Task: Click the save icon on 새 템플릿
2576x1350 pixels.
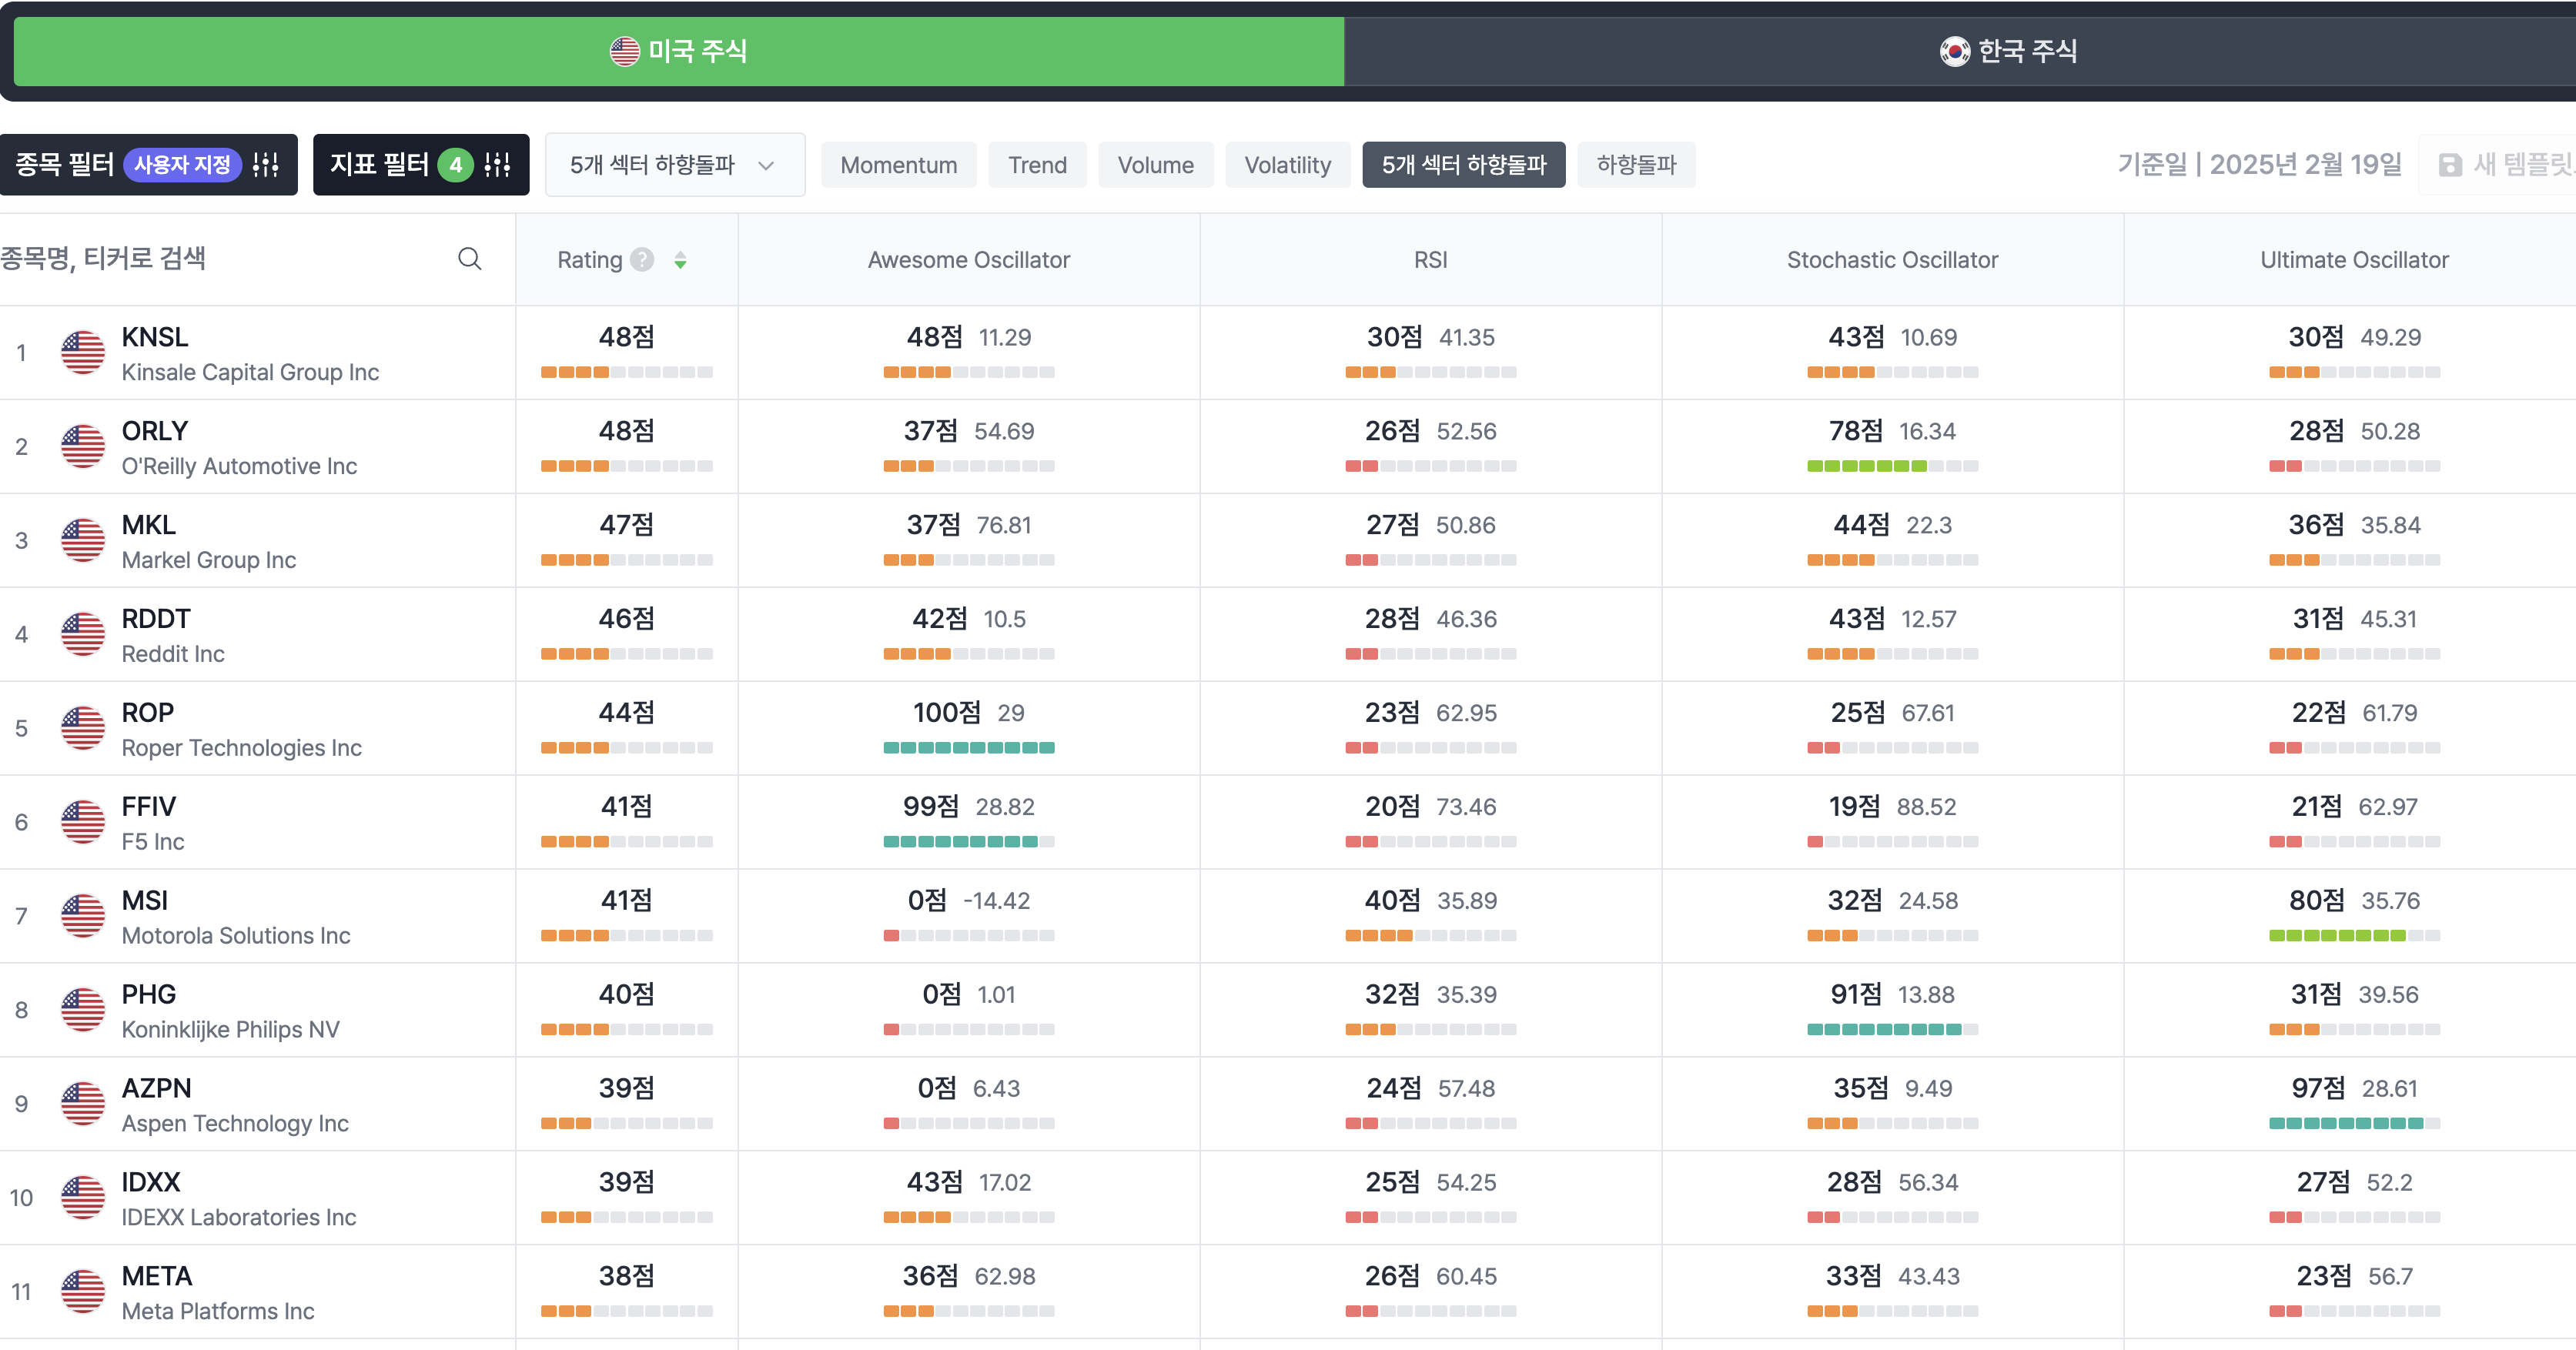Action: [2450, 165]
